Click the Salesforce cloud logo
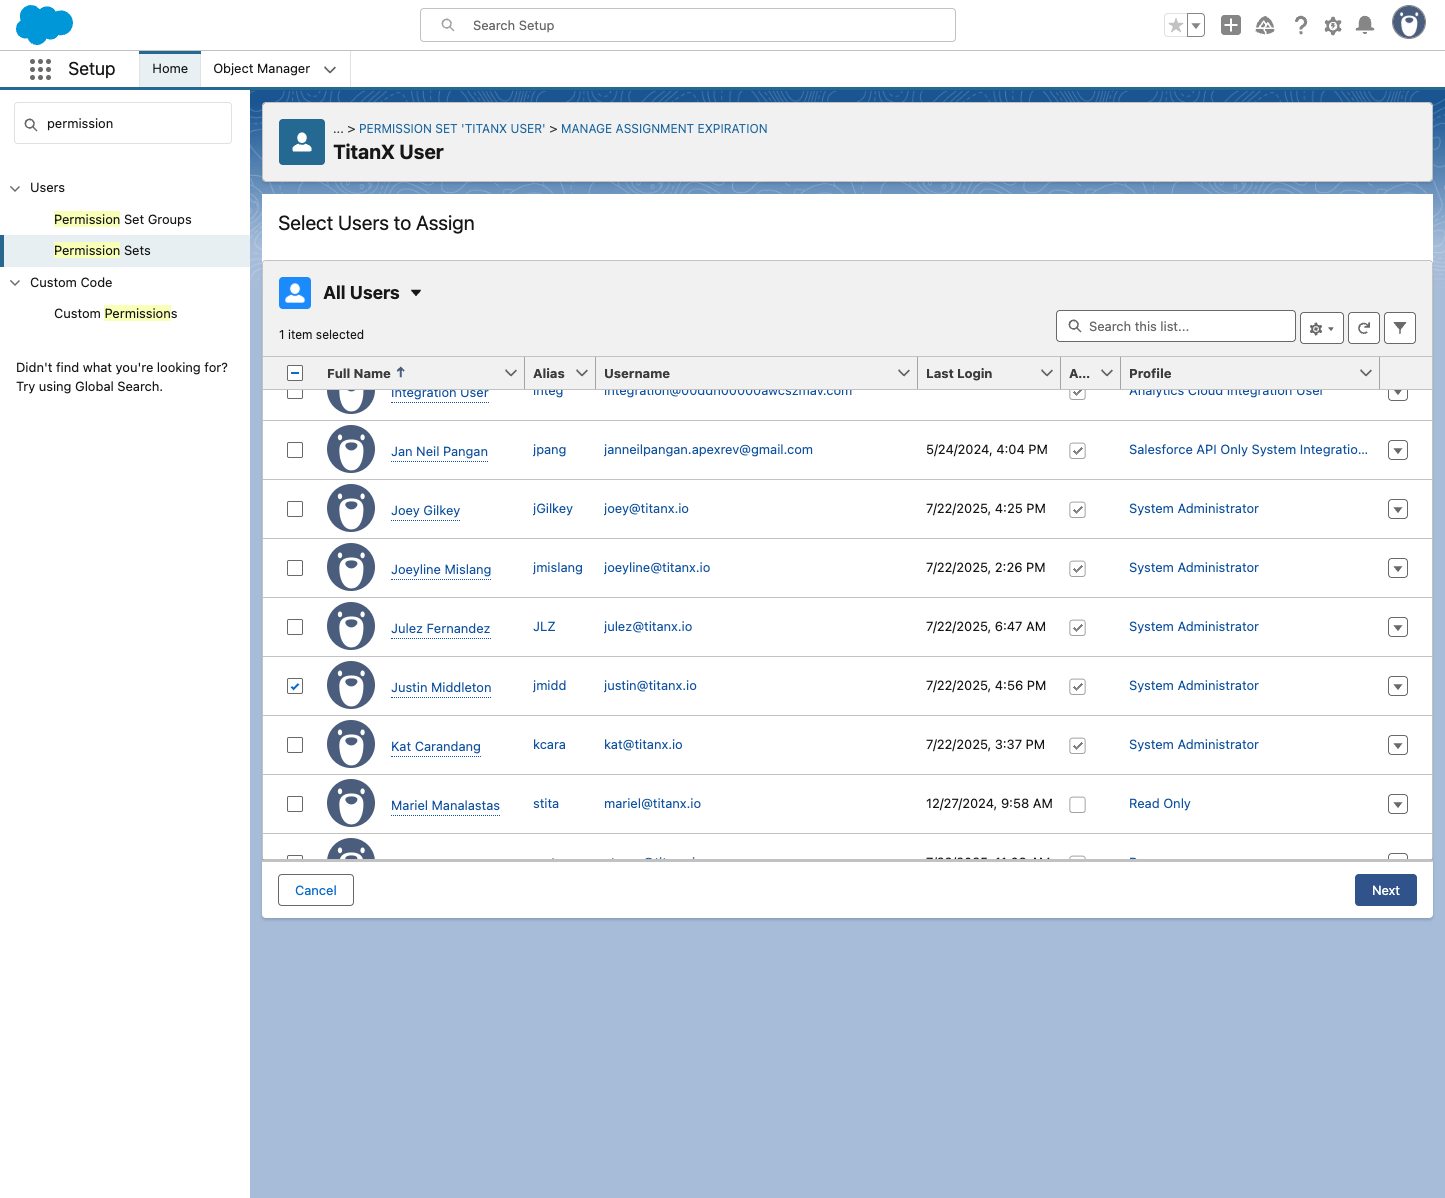This screenshot has width=1445, height=1198. (x=45, y=24)
